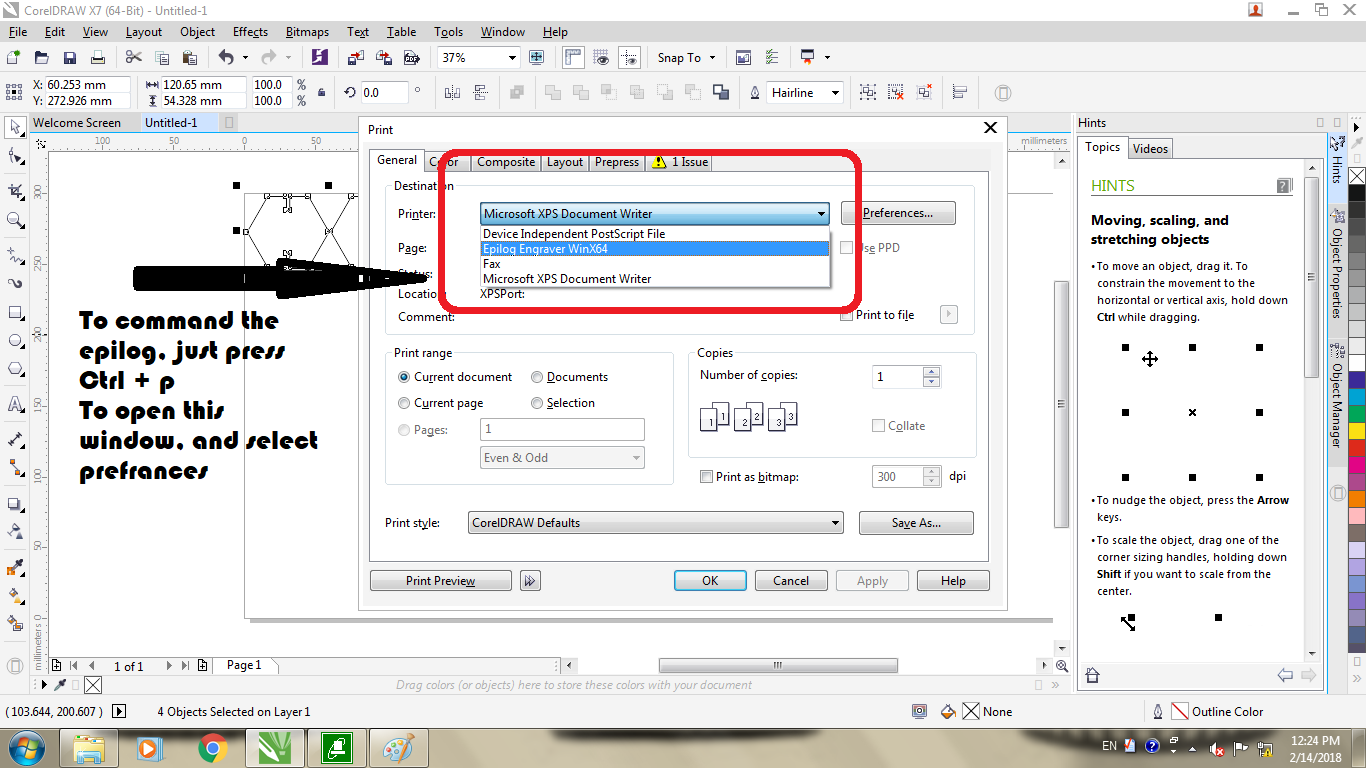Viewport: 1366px width, 768px height.
Task: Open the 1 Issue tab
Action: pos(680,162)
